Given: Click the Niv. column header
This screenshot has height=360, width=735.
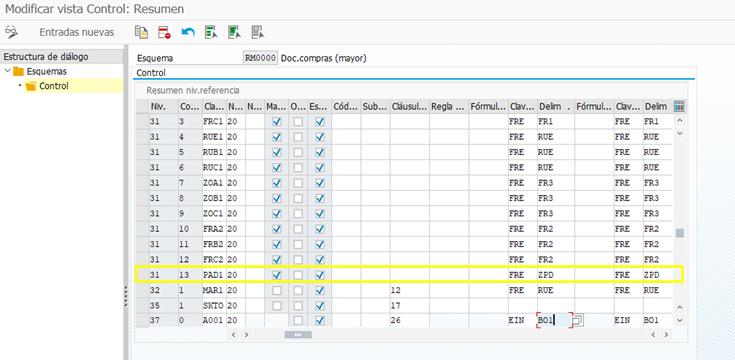Looking at the screenshot, I should coord(163,107).
